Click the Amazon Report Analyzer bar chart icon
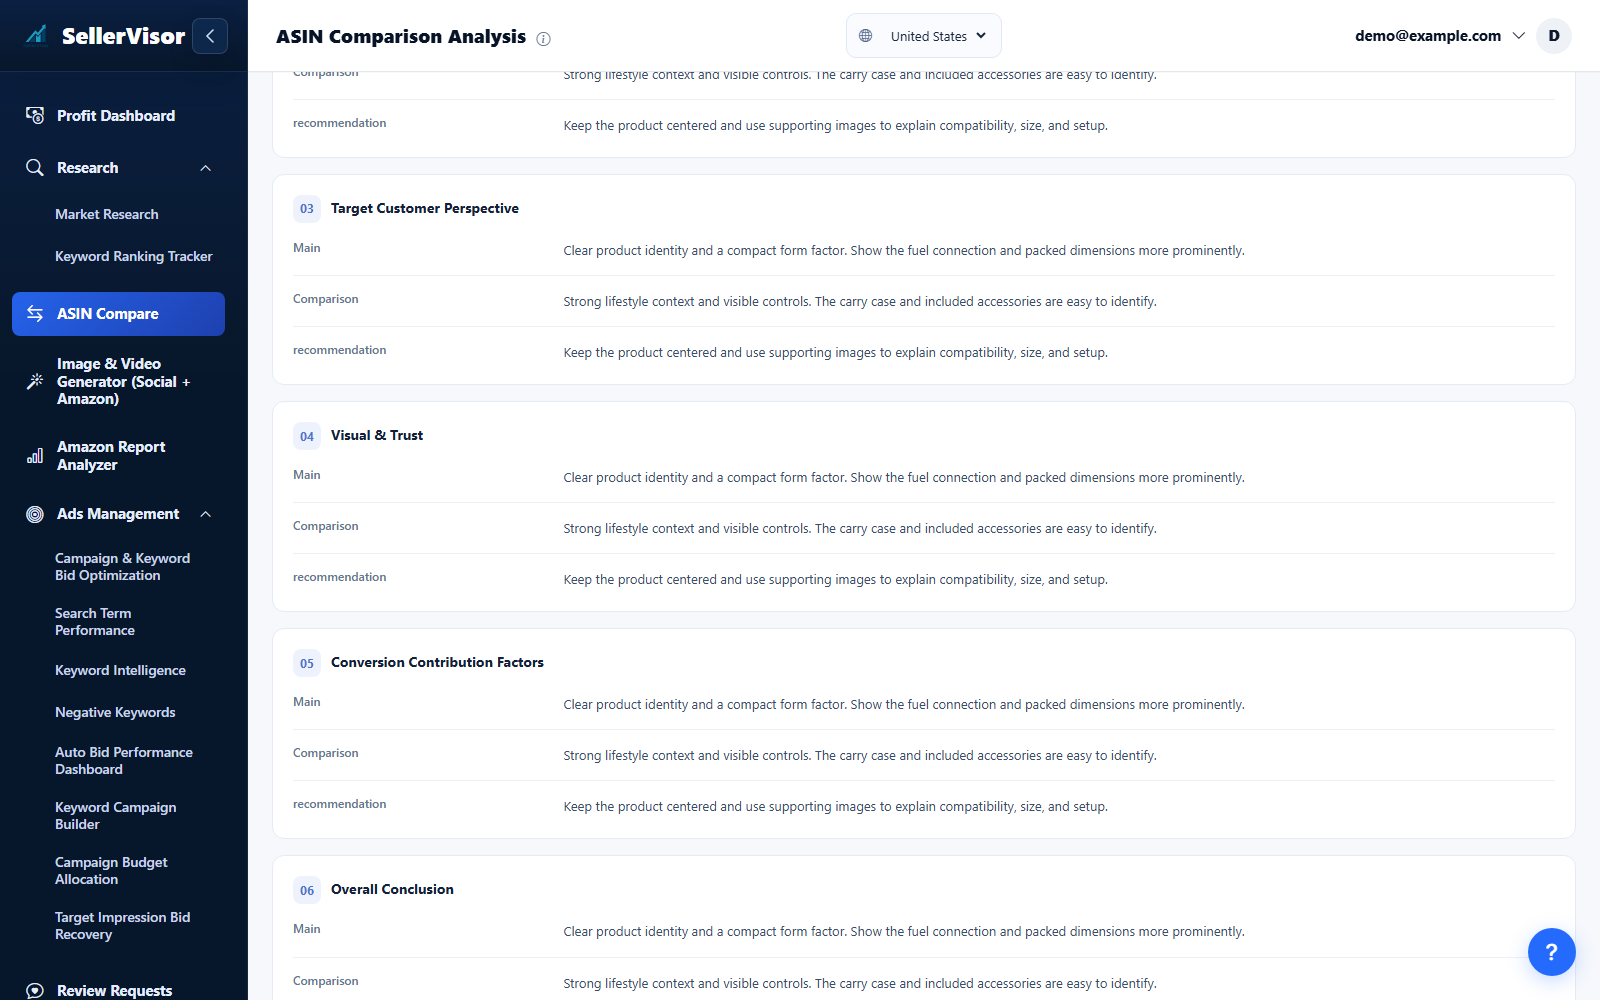This screenshot has width=1600, height=1000. point(35,456)
